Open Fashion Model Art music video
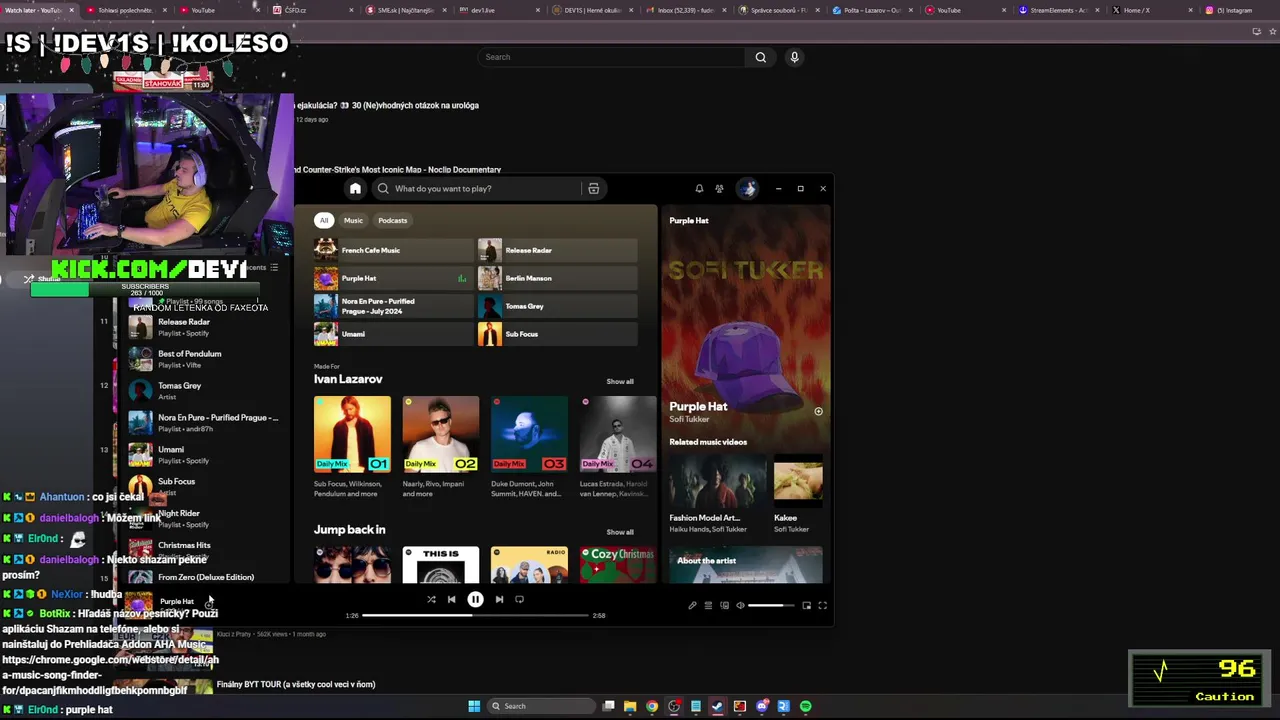The height and width of the screenshot is (720, 1280). click(717, 479)
